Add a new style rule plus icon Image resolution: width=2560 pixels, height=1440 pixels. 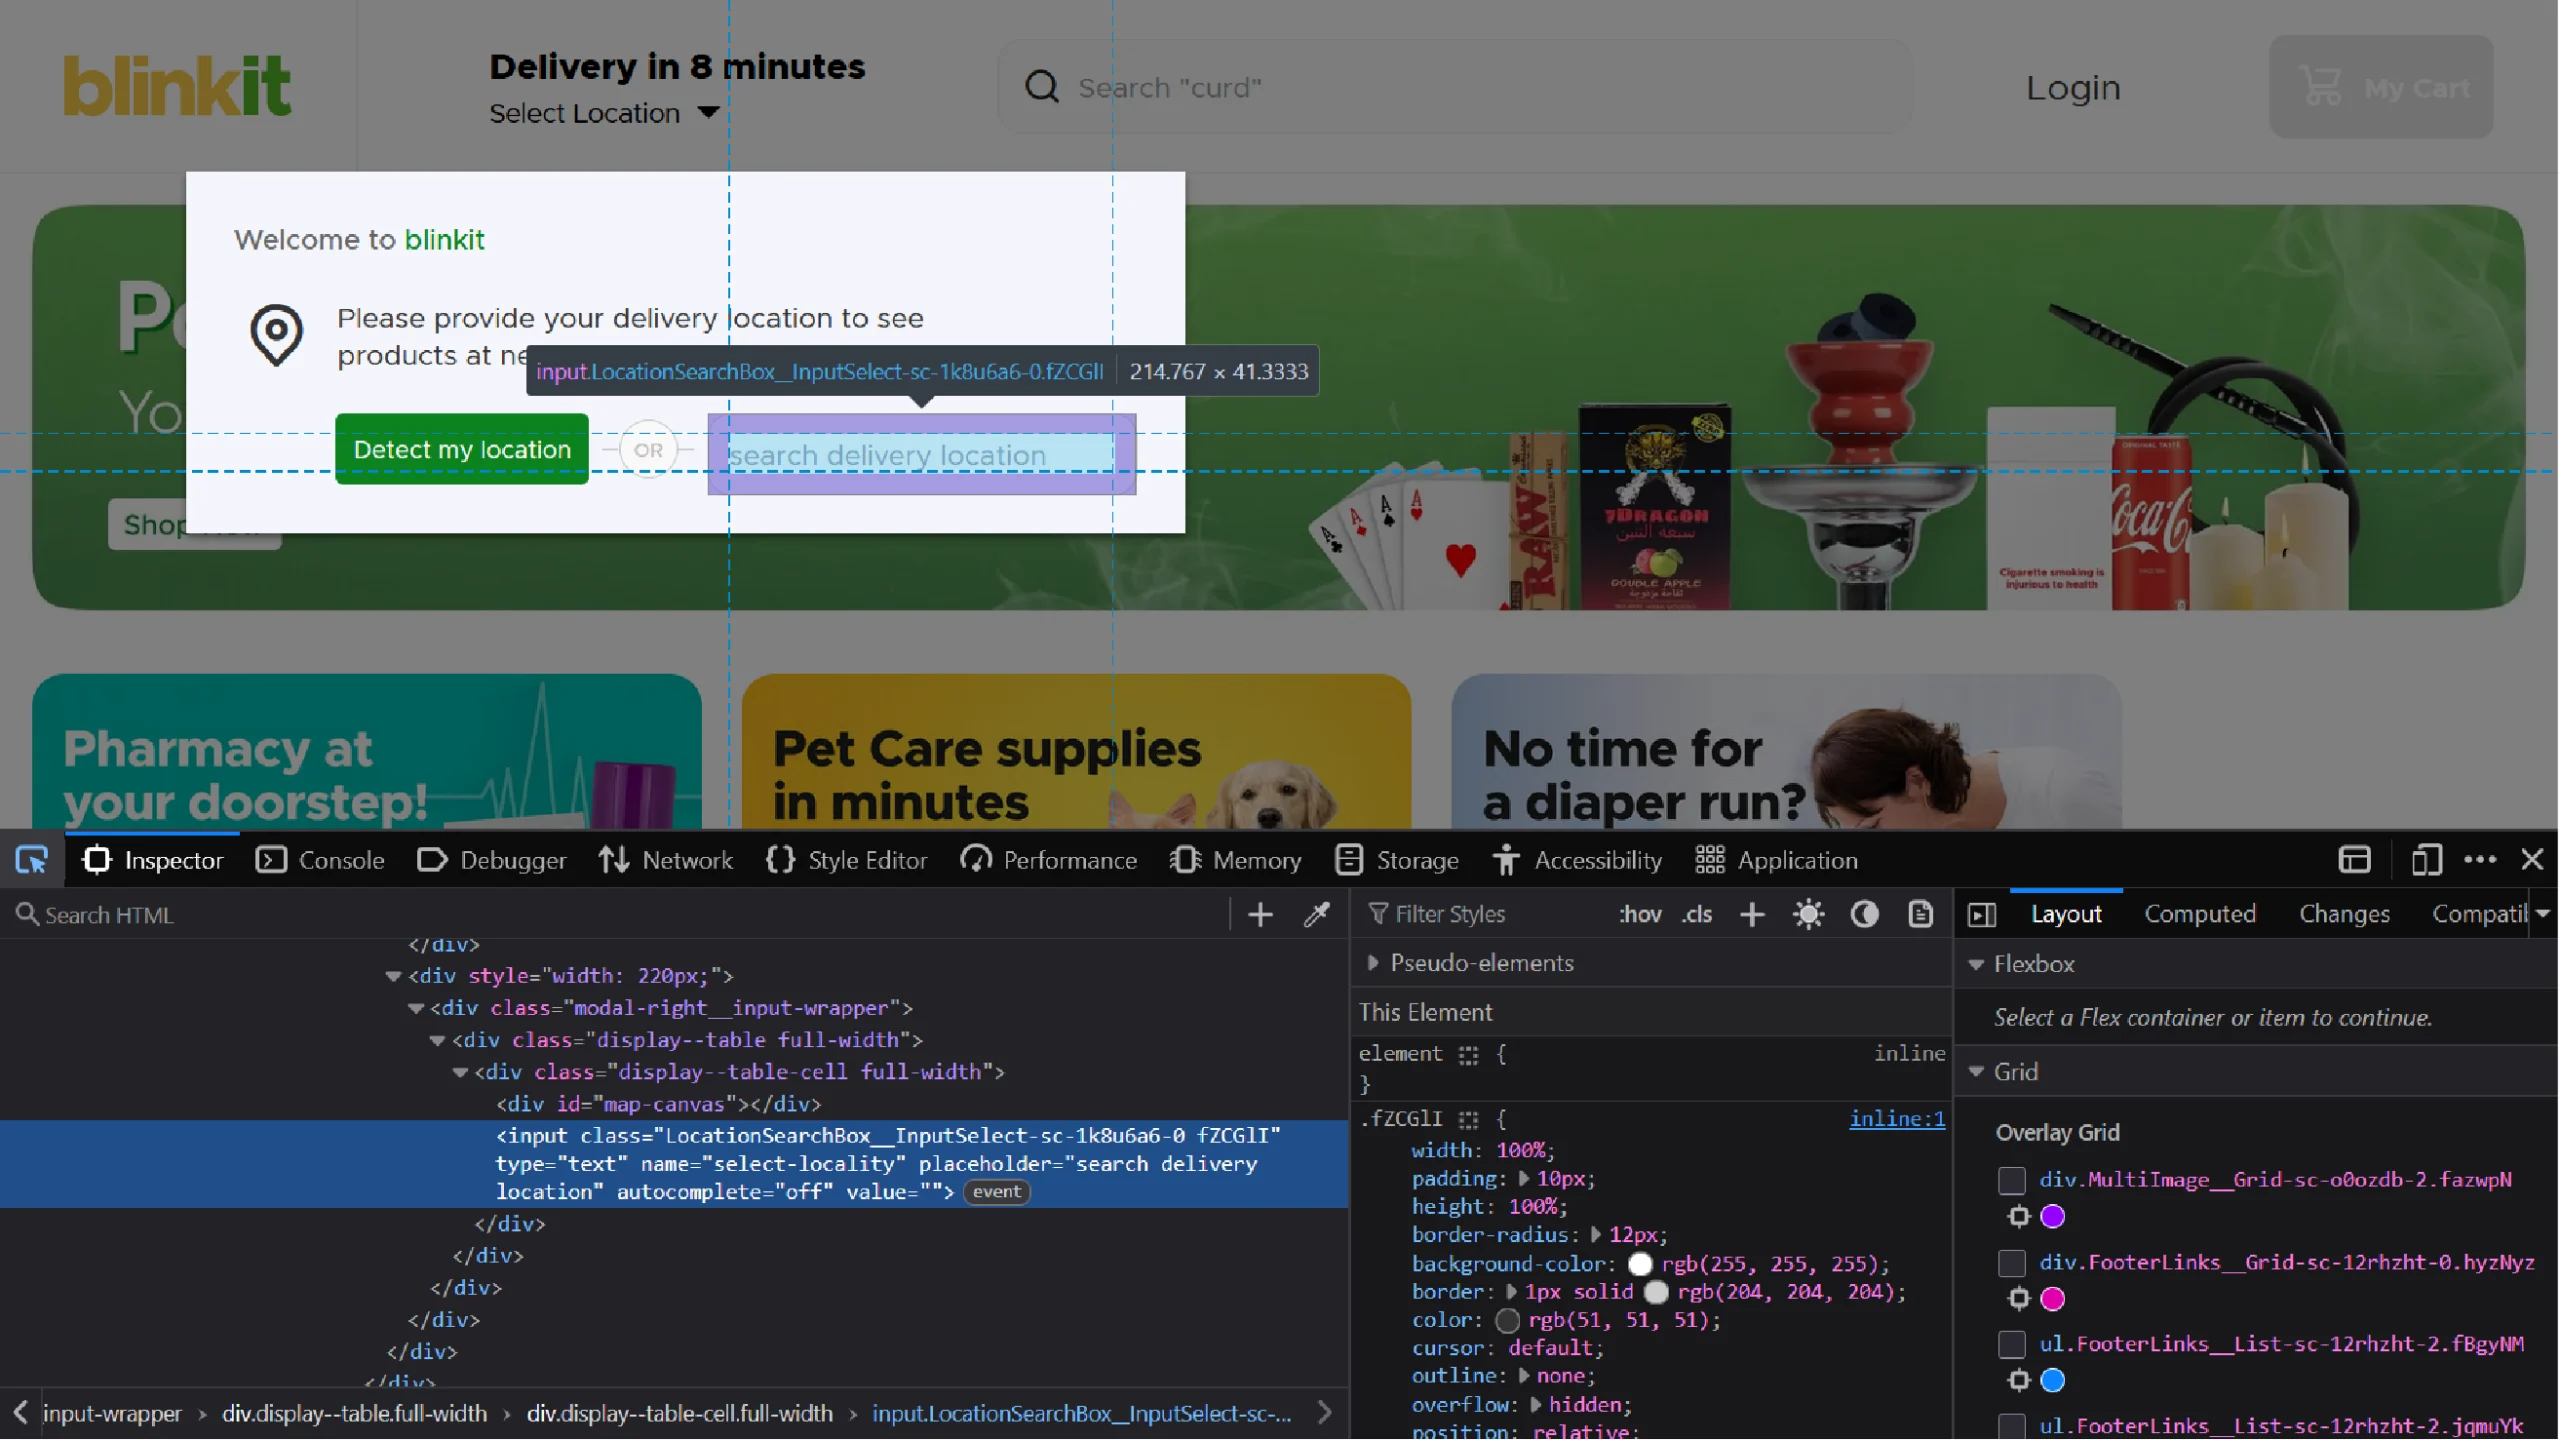(x=1752, y=915)
